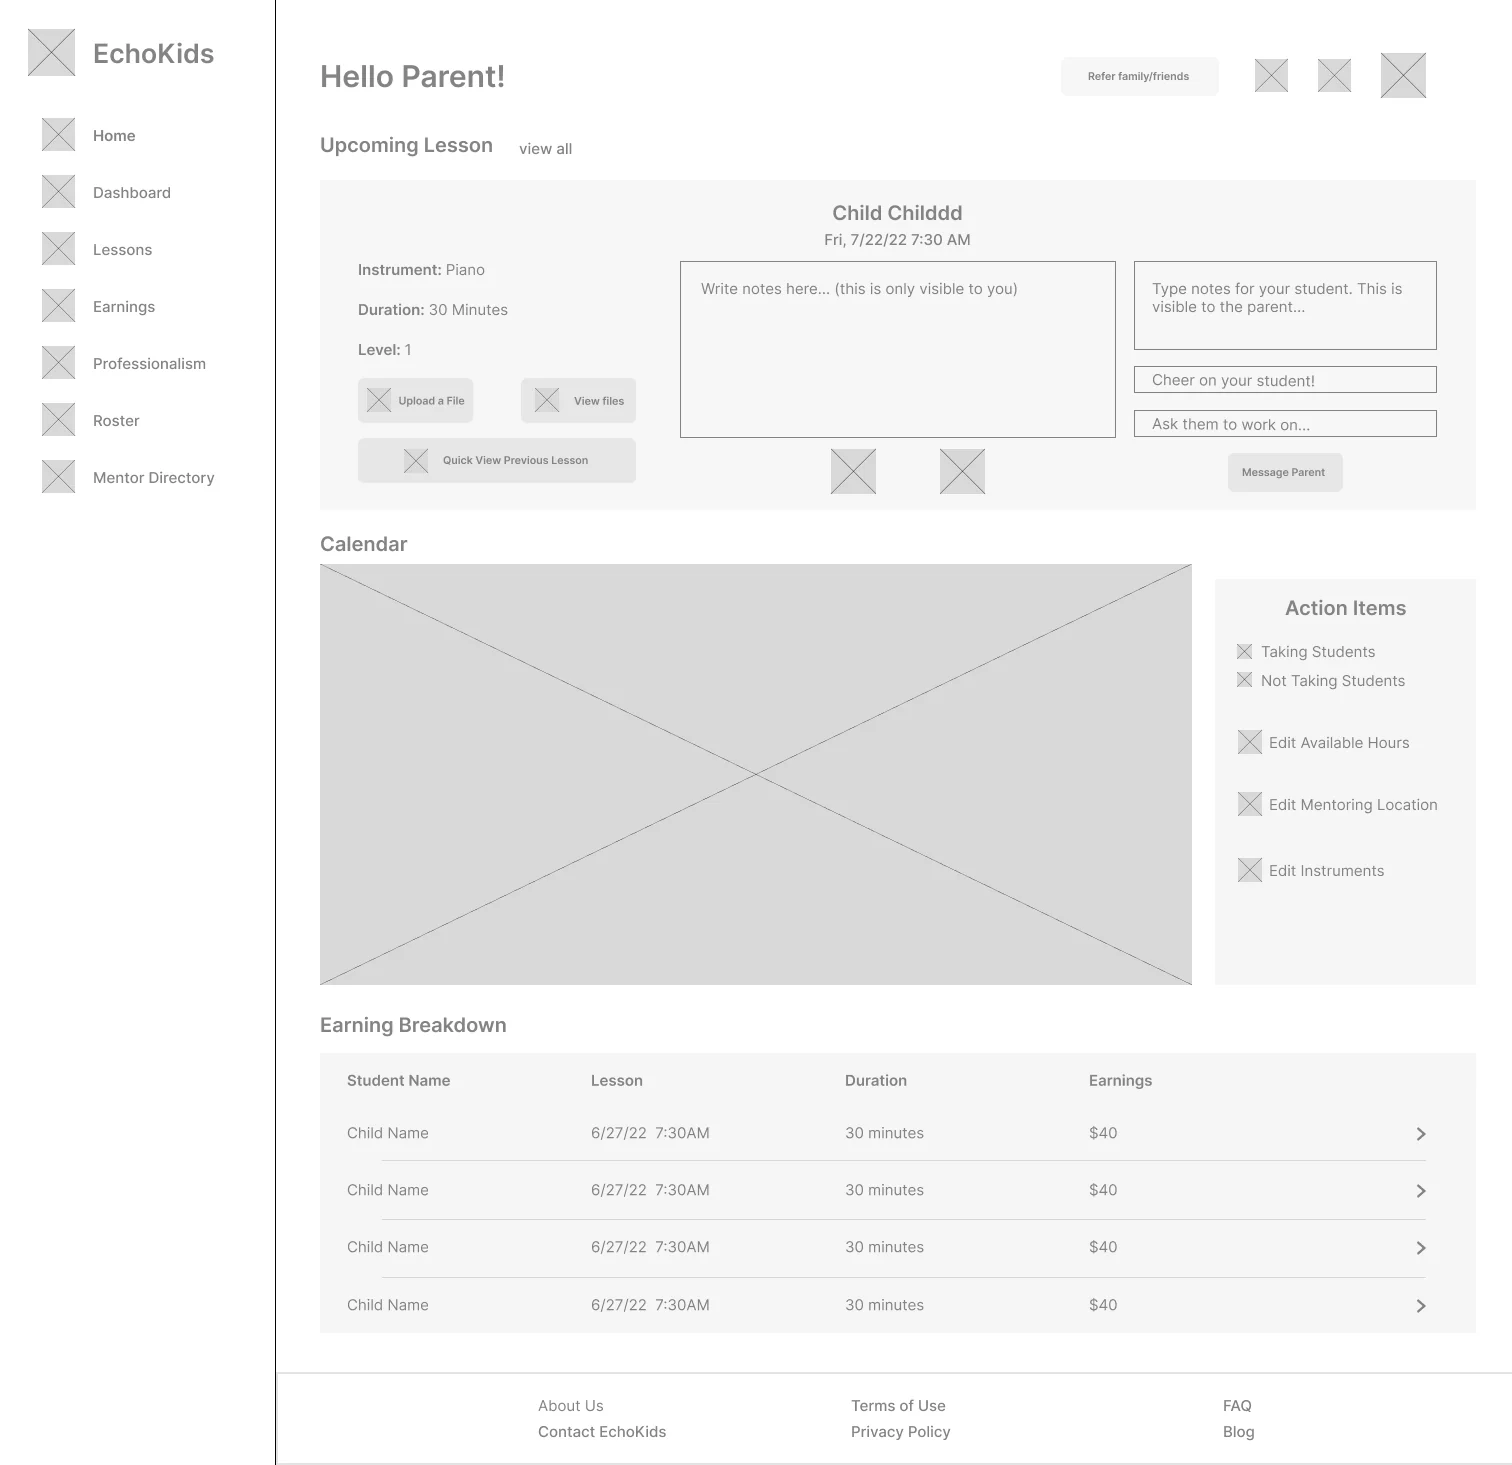1512x1465 pixels.
Task: Open the Contact EchoKids footer link
Action: coord(602,1432)
